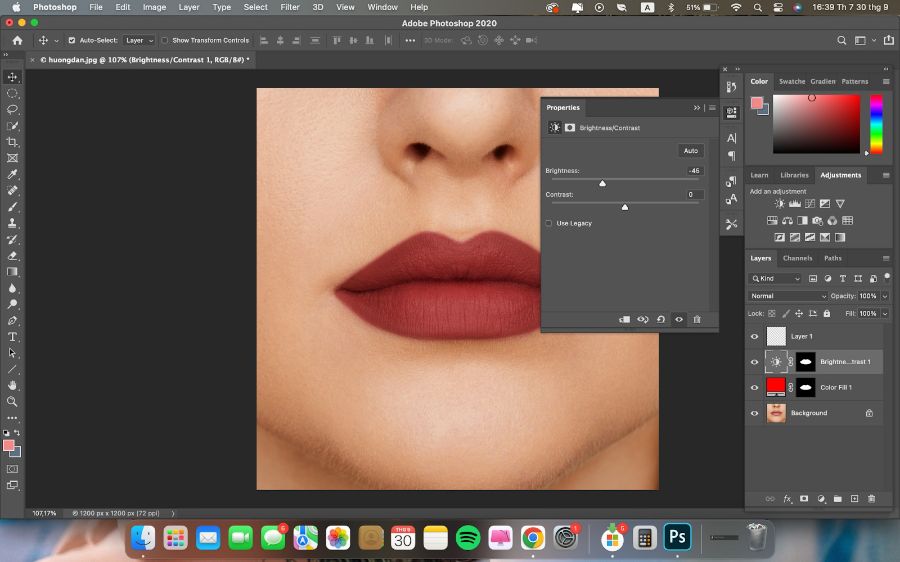
Task: Select the Gradient tool
Action: point(12,272)
